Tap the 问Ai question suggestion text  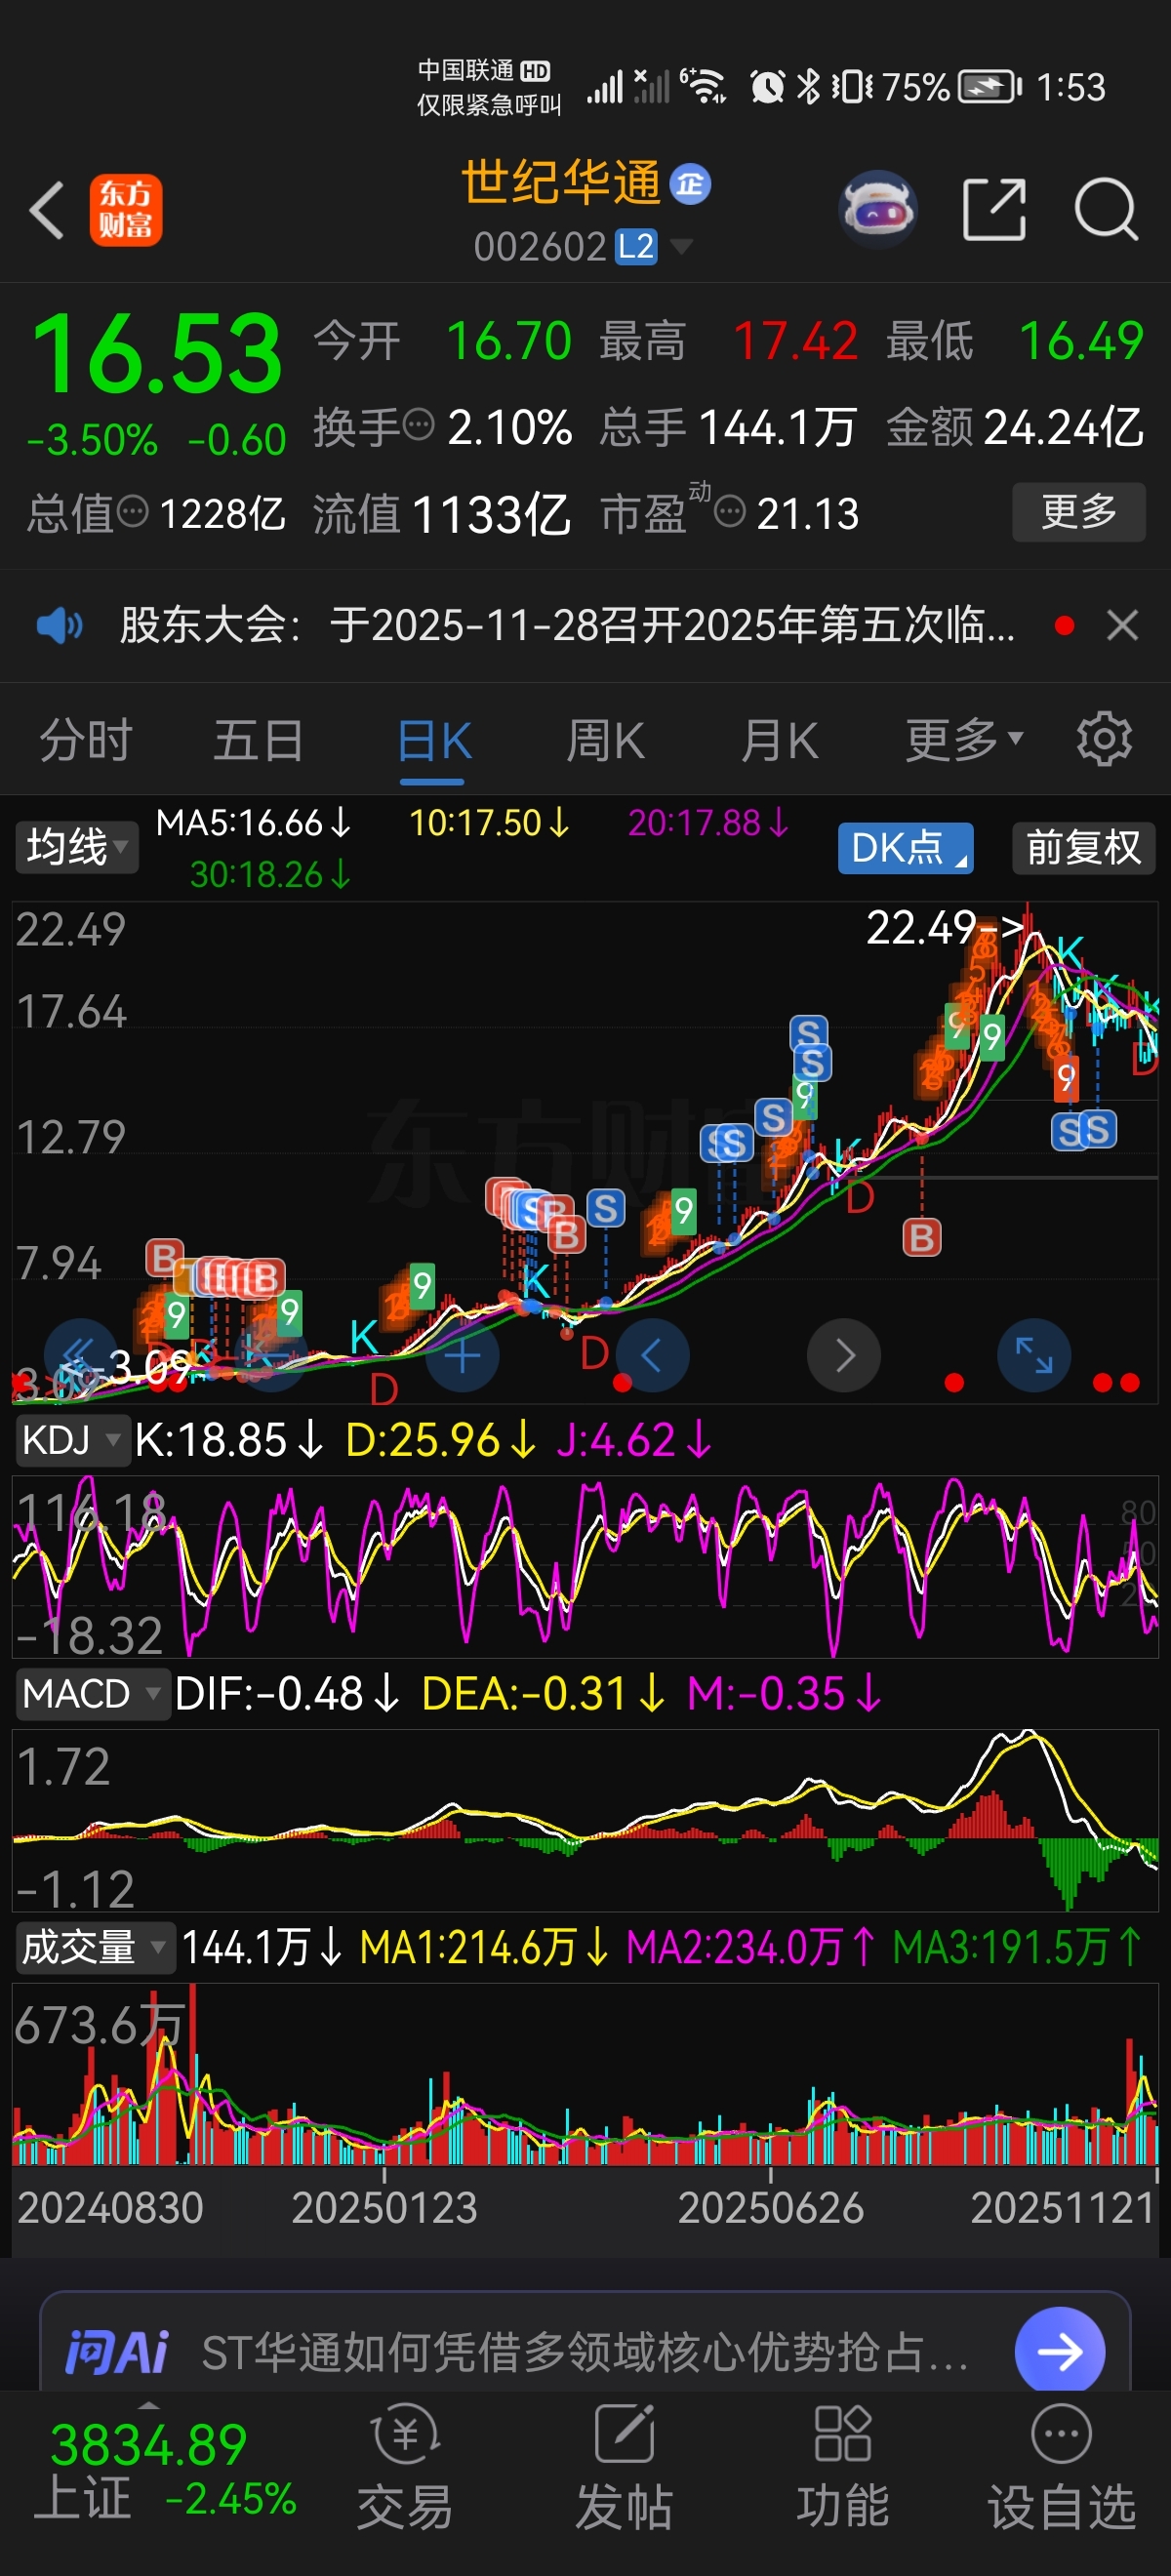click(585, 2352)
